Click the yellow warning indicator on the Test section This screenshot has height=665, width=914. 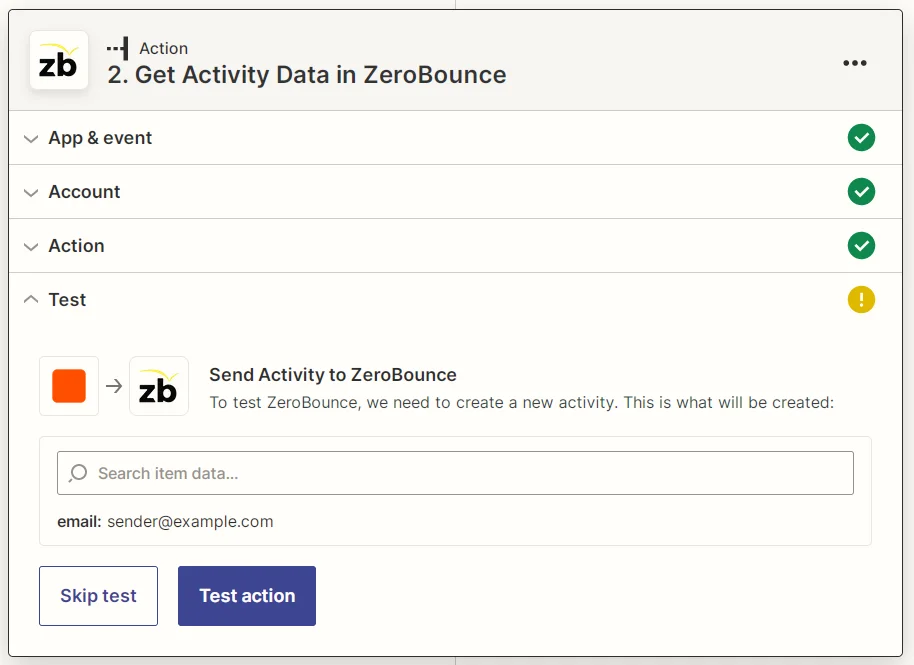coord(861,299)
